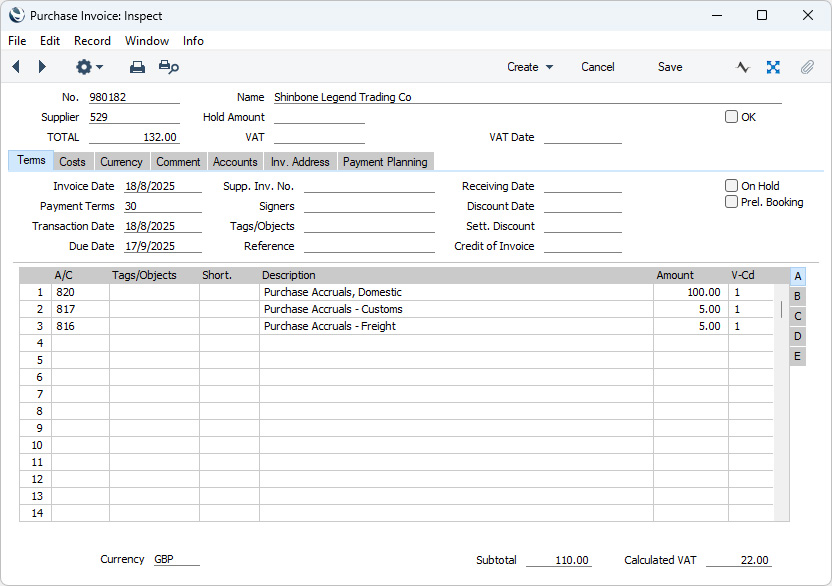Expand the Create dropdown
Viewport: 832px width, 586px height.
click(530, 67)
